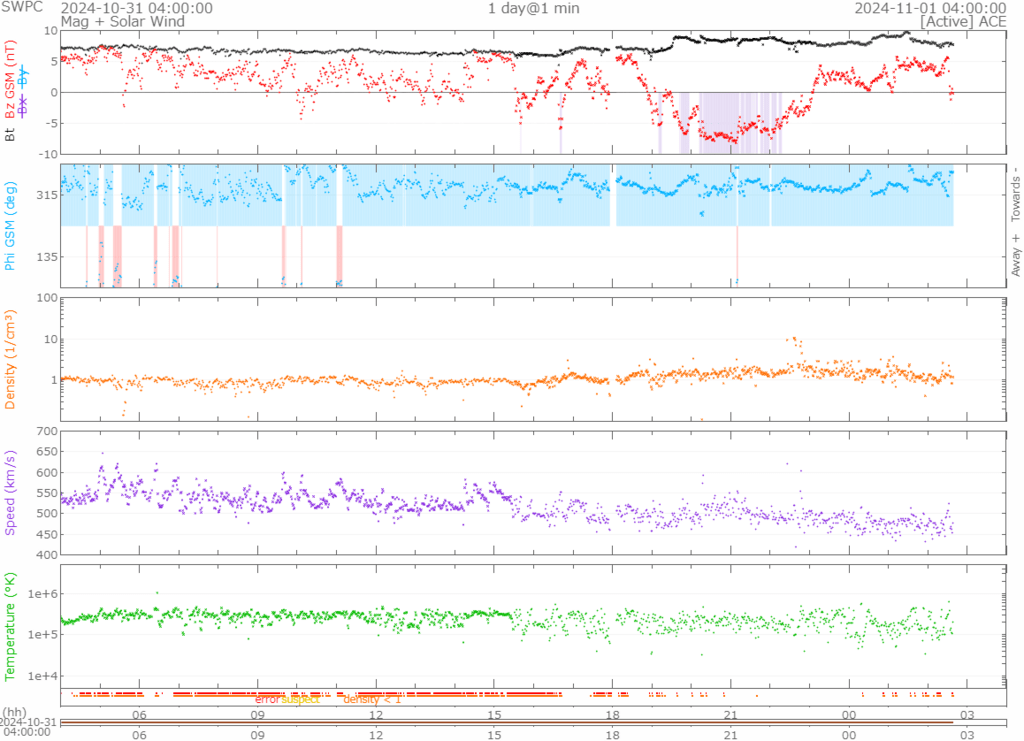Click the end date 2024-11-01 04:00:00

click(x=931, y=8)
